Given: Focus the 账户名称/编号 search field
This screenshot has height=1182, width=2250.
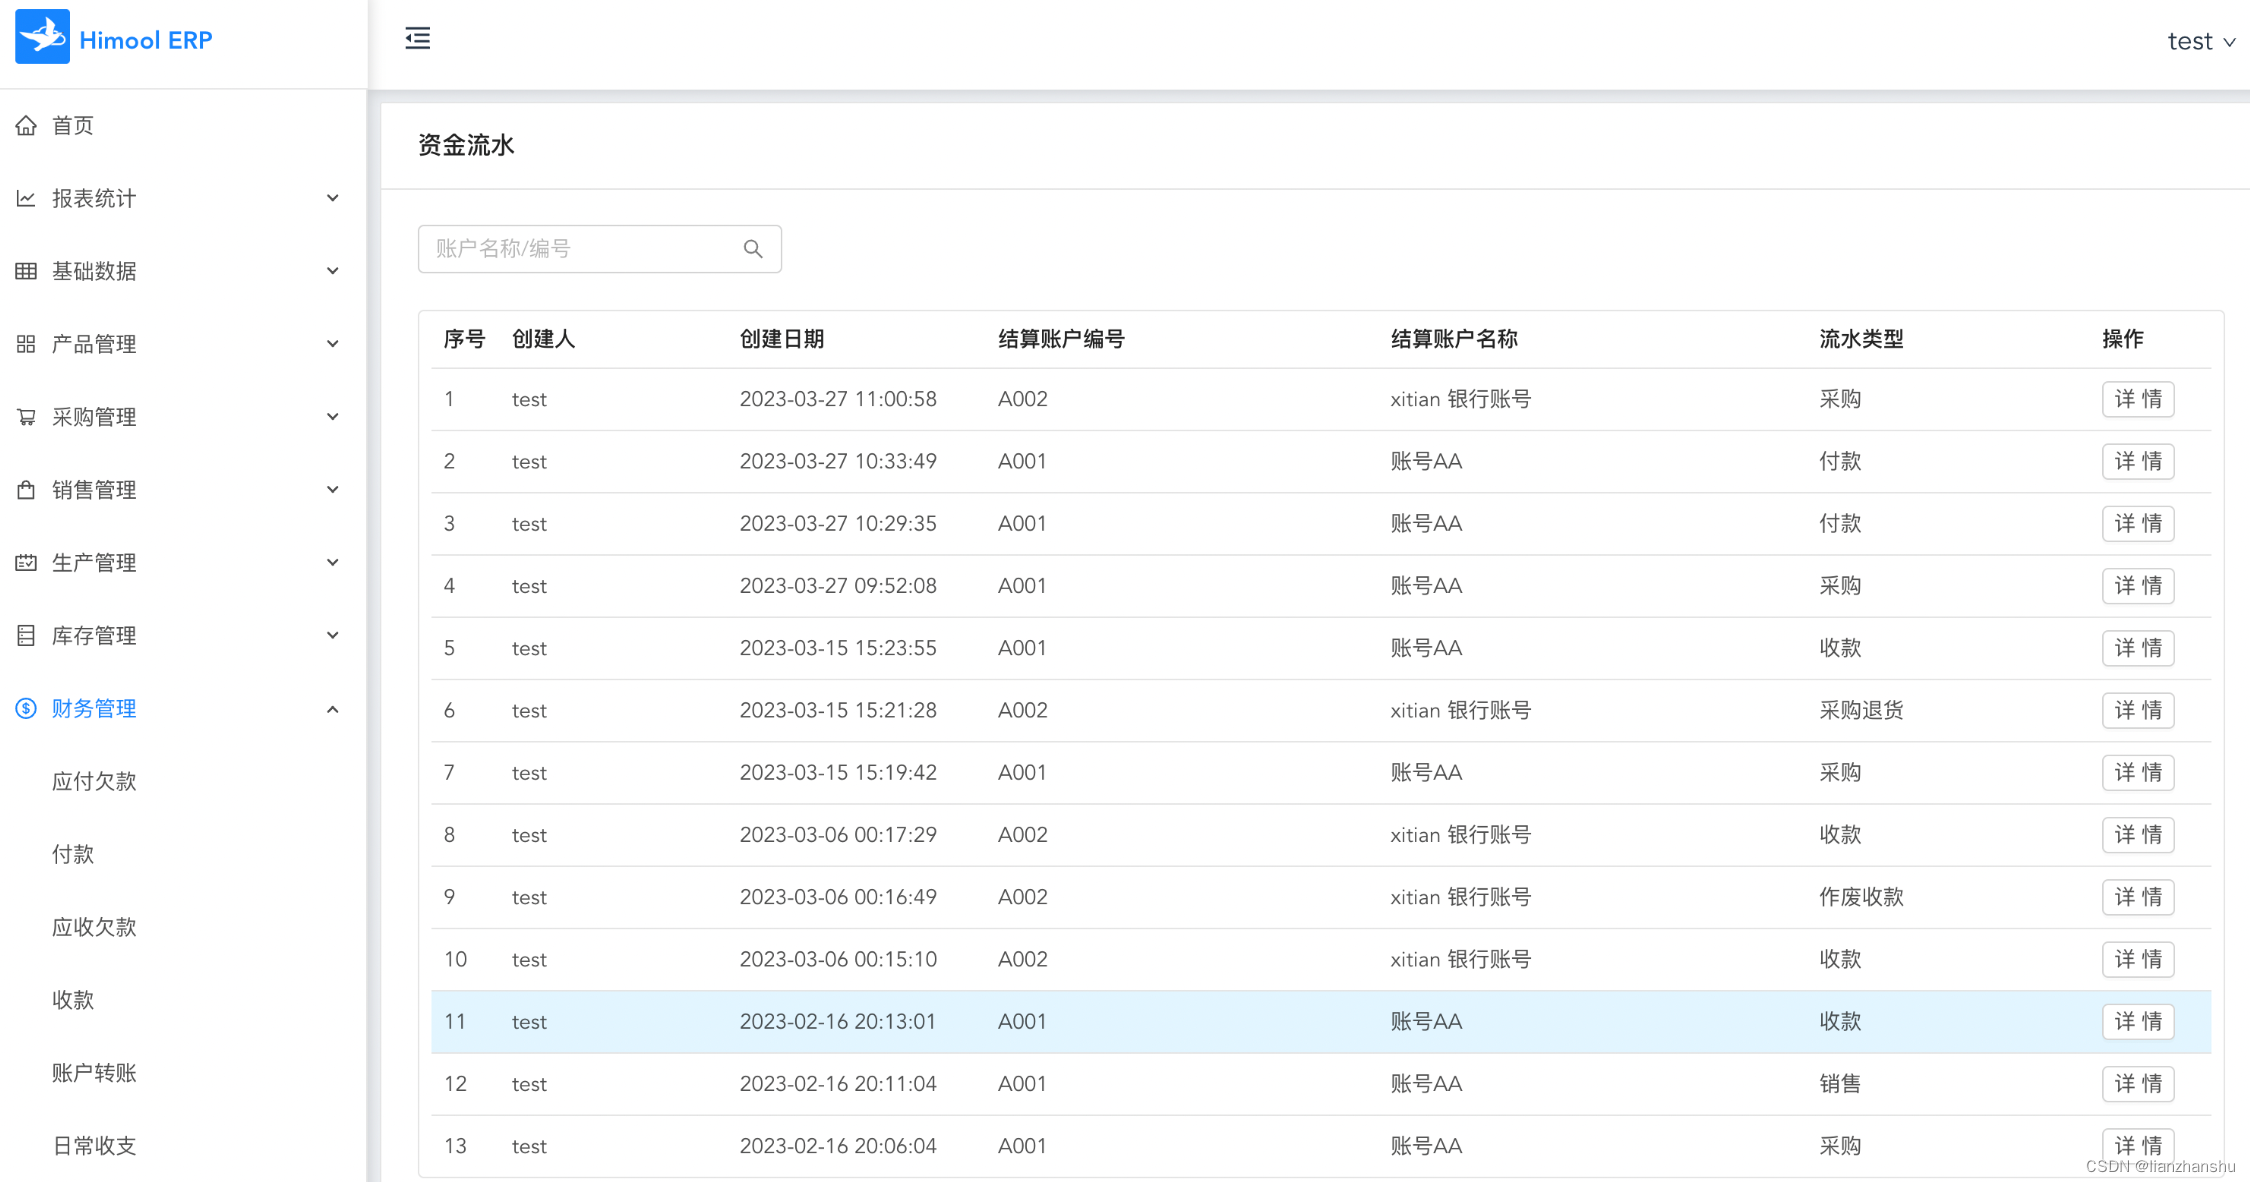Looking at the screenshot, I should [x=600, y=249].
